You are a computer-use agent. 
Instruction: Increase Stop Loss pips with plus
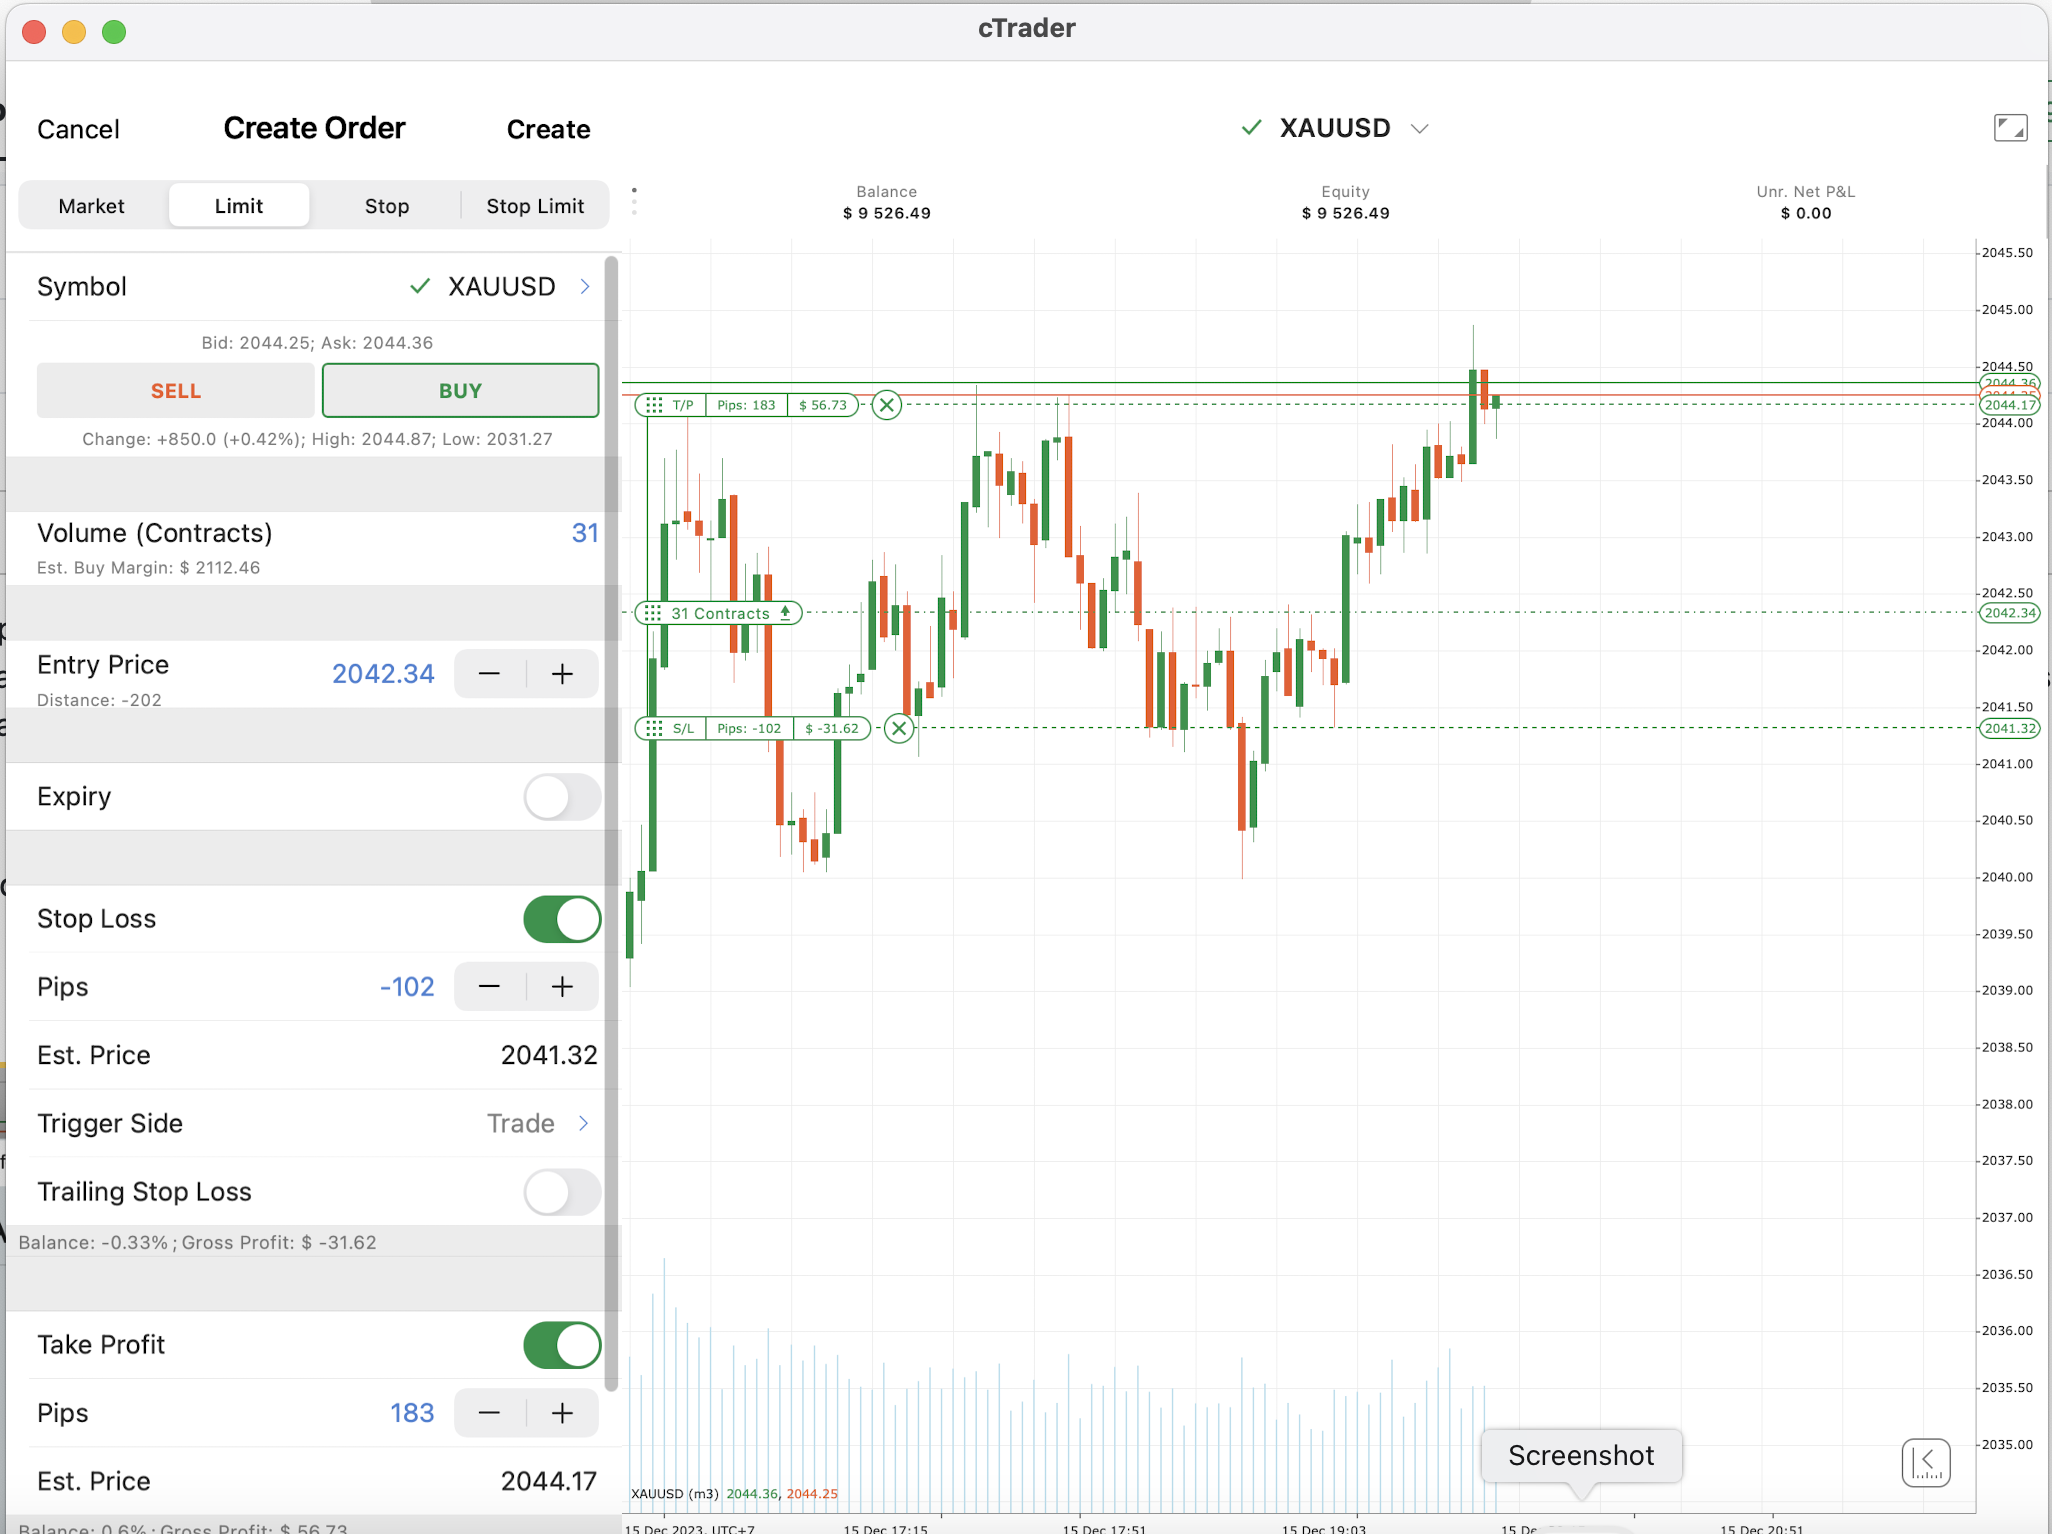(x=563, y=987)
